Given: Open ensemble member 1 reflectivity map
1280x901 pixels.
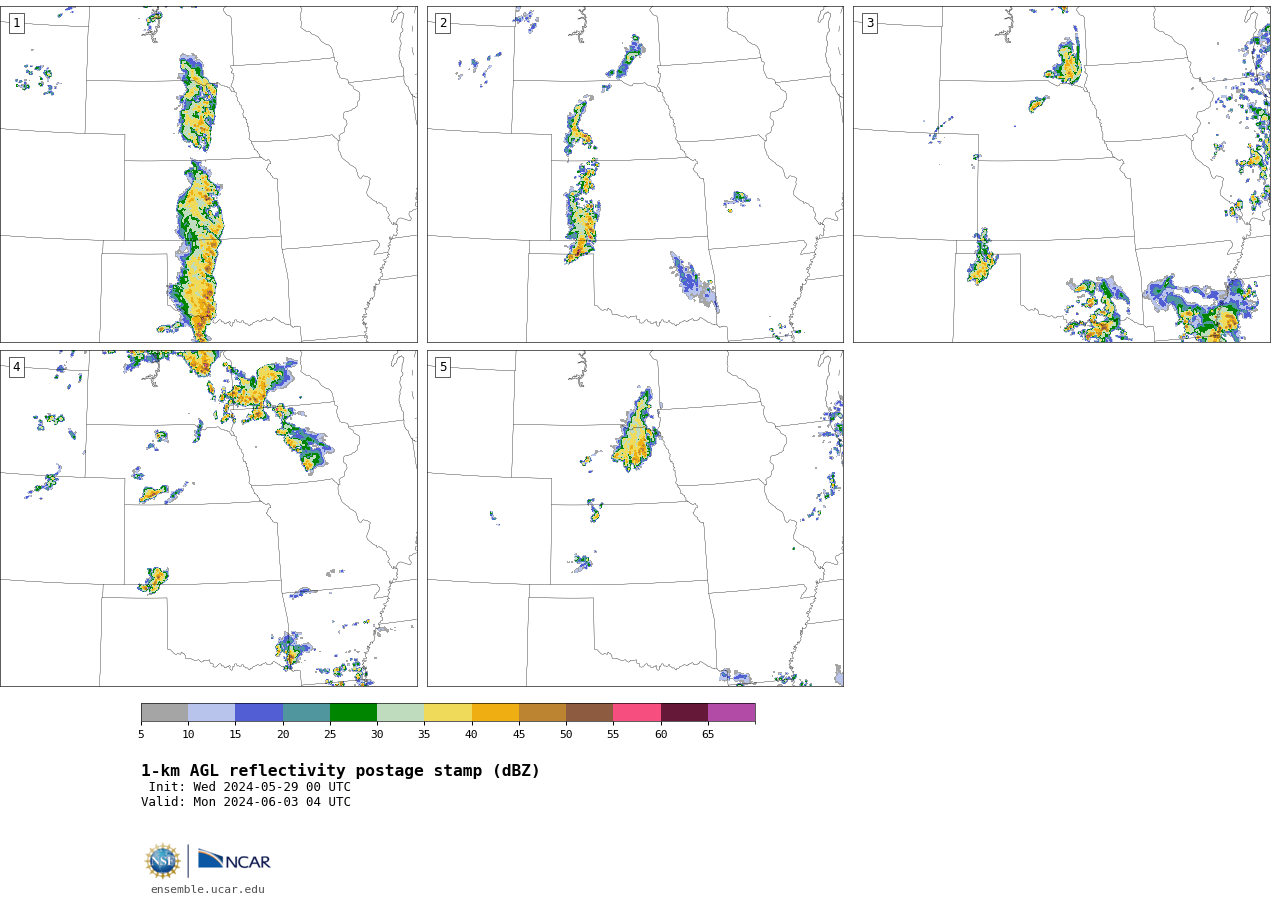Looking at the screenshot, I should [208, 174].
